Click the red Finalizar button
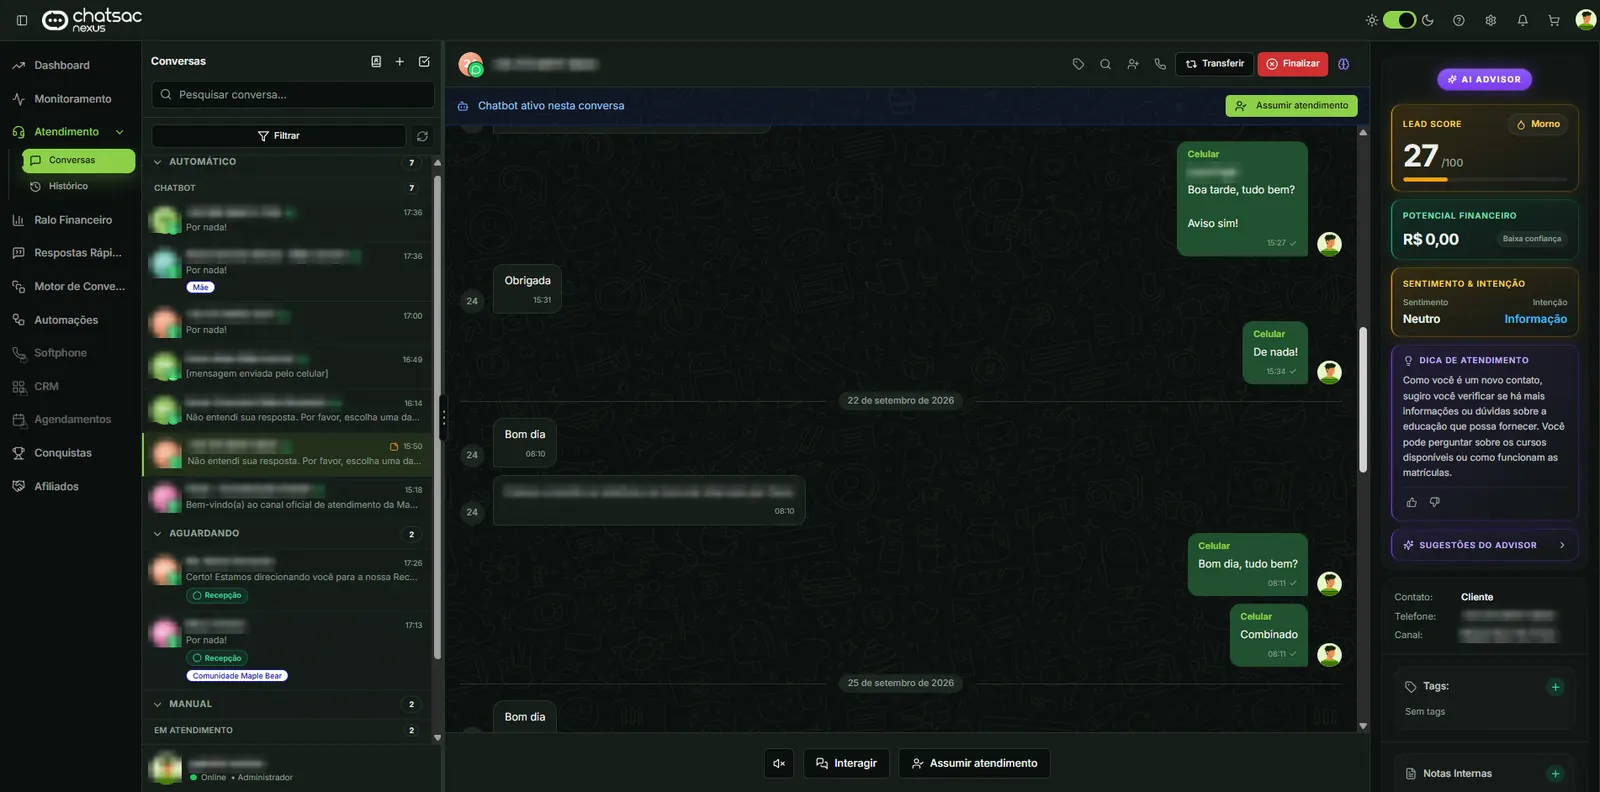1600x792 pixels. tap(1292, 64)
